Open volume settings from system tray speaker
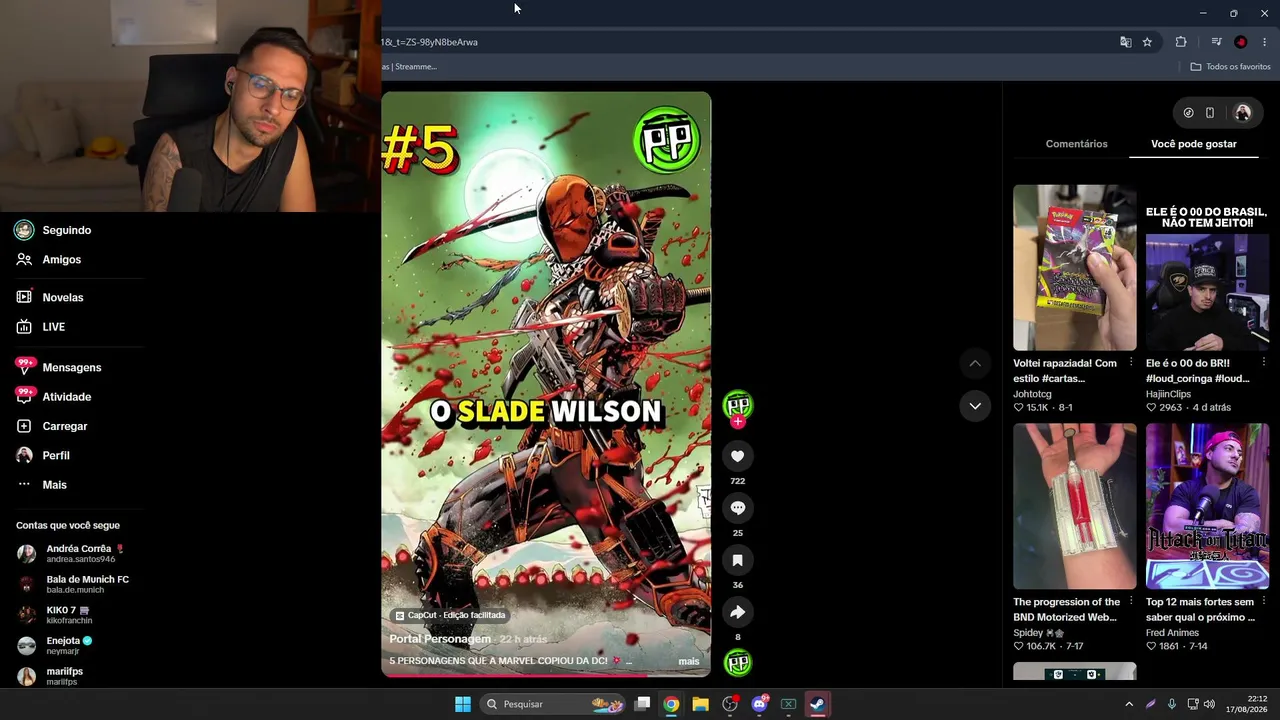The image size is (1280, 720). [x=1209, y=704]
